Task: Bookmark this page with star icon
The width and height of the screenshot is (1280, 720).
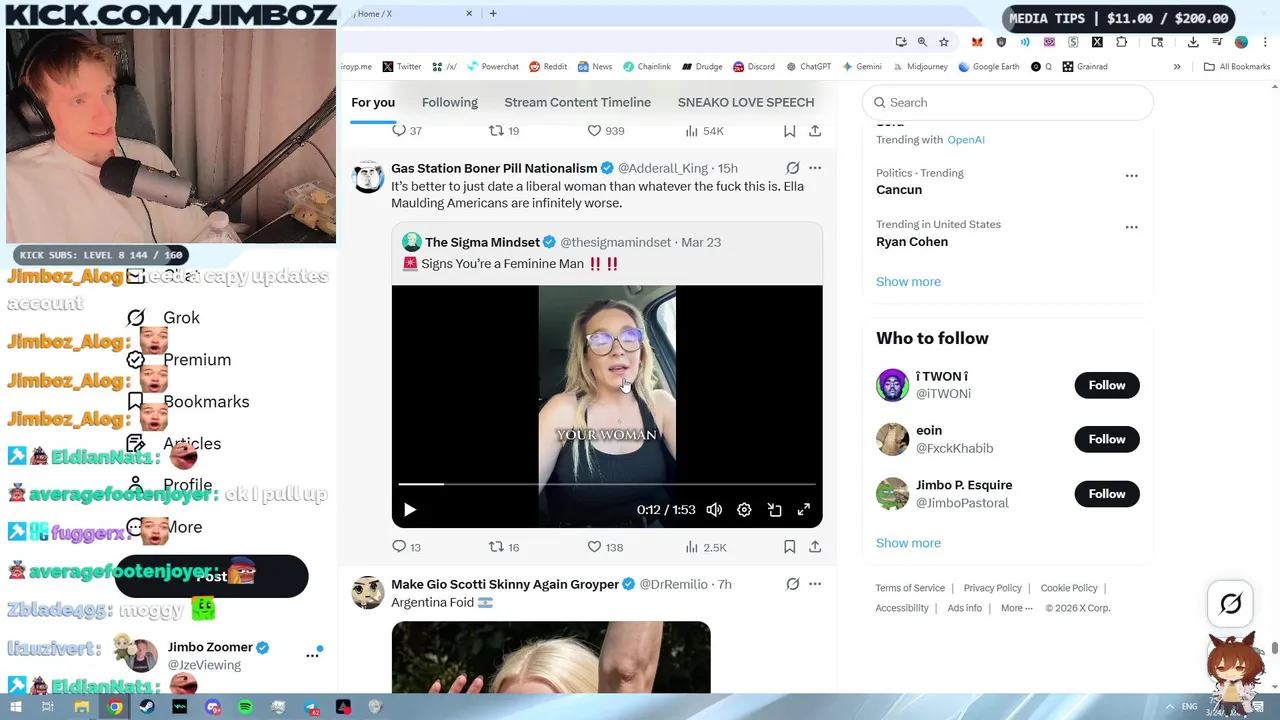Action: pos(943,42)
